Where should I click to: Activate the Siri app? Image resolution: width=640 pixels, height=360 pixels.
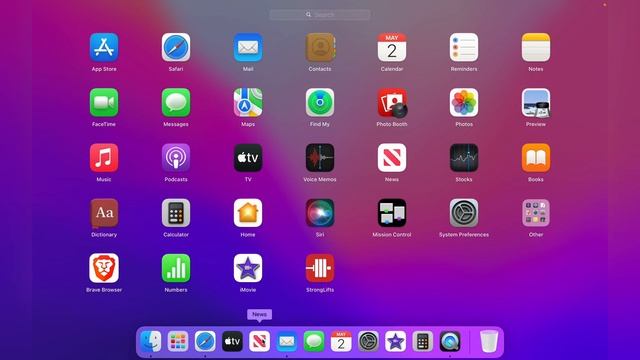[x=320, y=213]
